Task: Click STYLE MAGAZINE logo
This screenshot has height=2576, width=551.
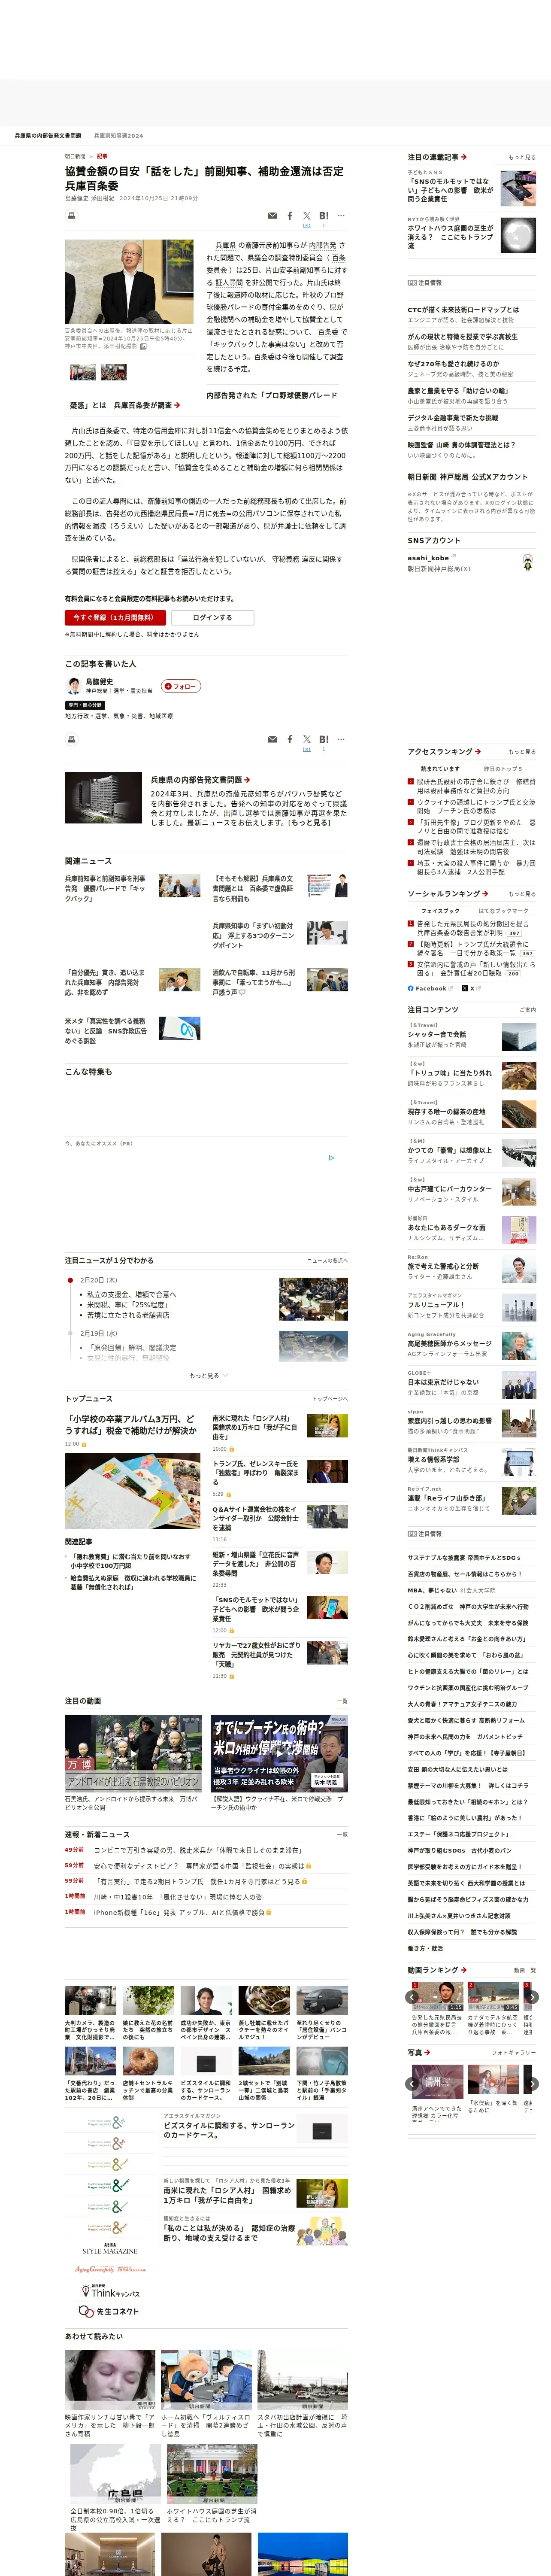Action: coord(109,2249)
